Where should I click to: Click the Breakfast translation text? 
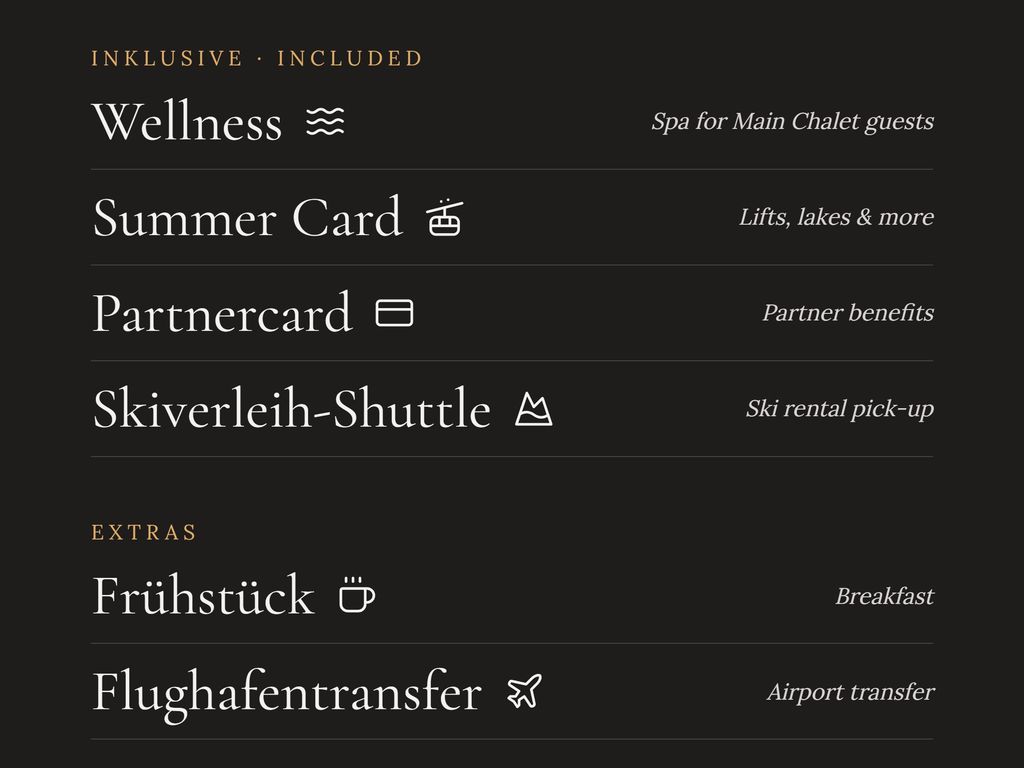coord(884,596)
